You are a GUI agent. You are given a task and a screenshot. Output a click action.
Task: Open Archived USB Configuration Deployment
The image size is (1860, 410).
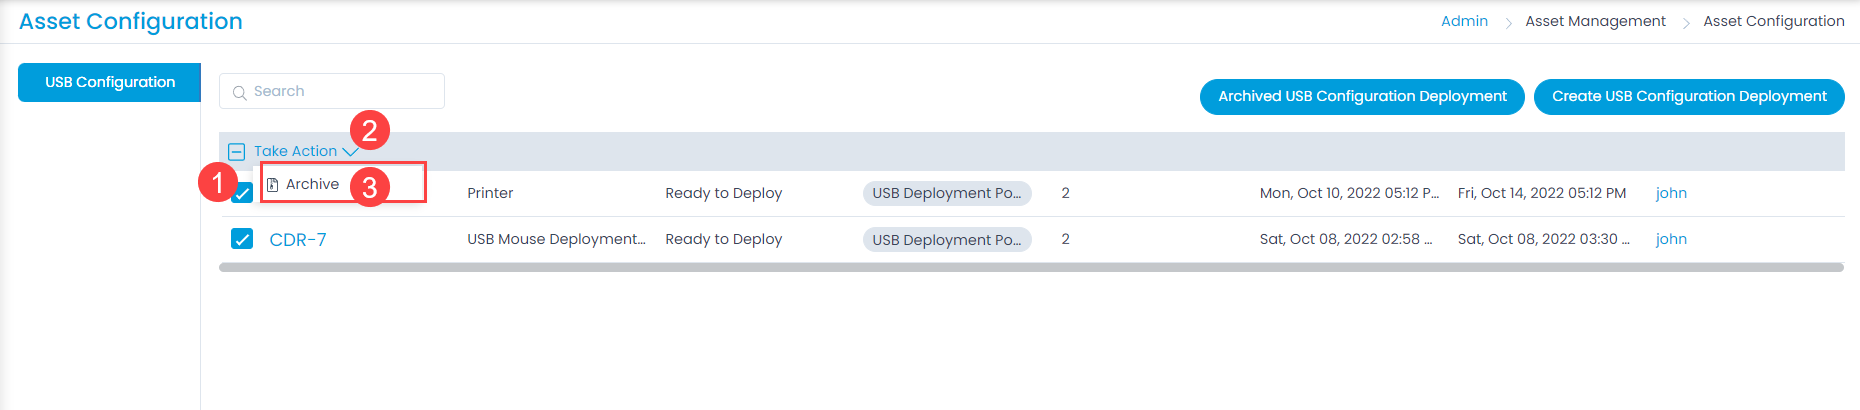[1362, 96]
